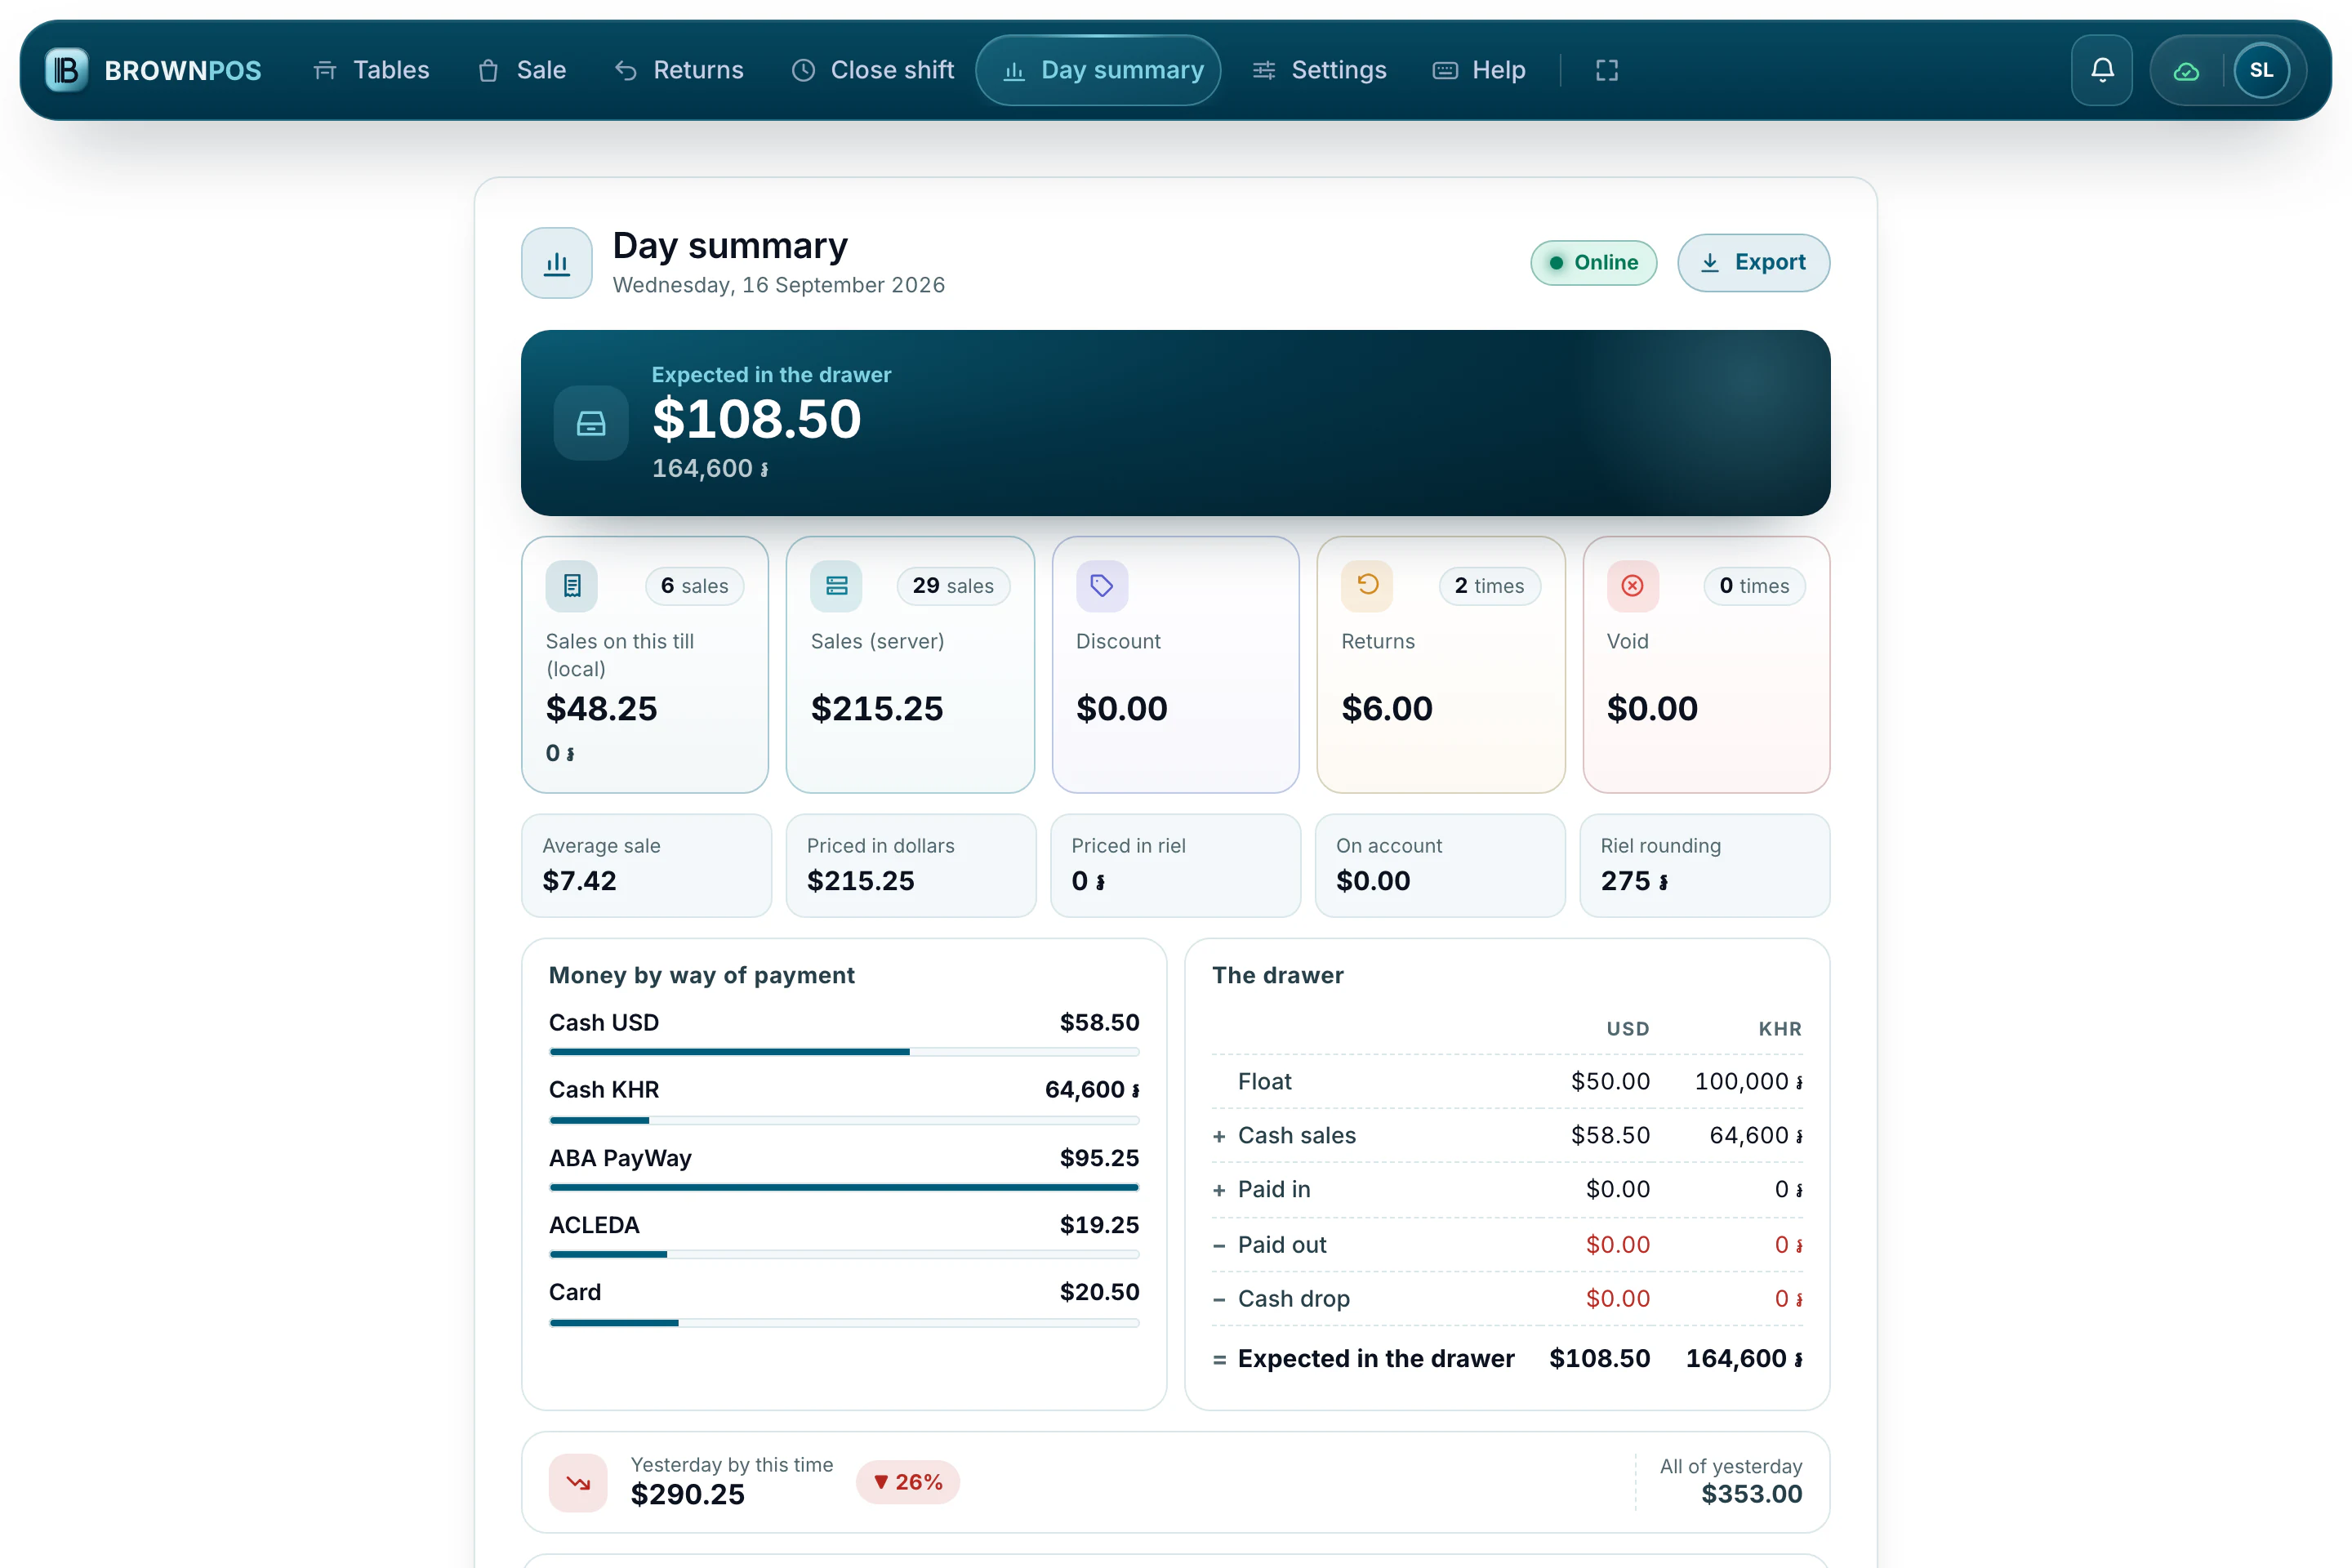Open notifications bell
This screenshot has width=2352, height=1568.
(x=2102, y=70)
